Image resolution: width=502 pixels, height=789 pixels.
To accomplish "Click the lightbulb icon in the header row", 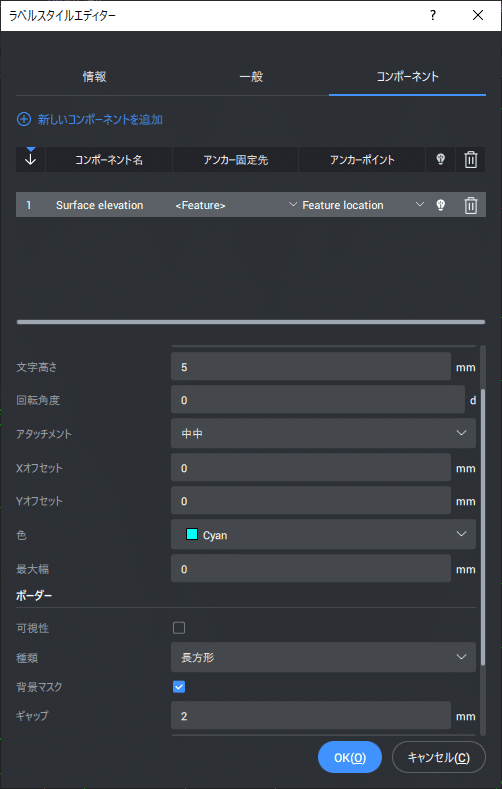I will [x=441, y=160].
